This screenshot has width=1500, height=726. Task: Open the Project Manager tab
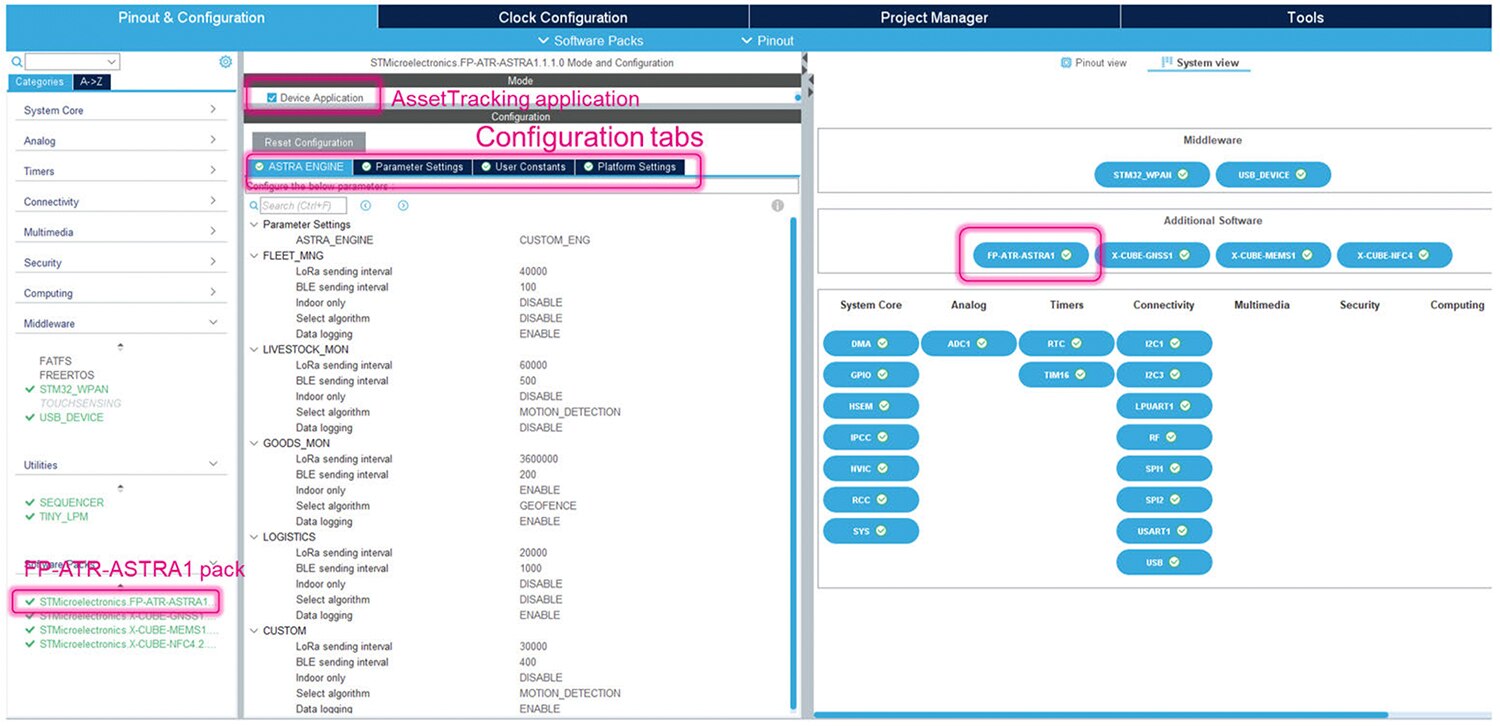(934, 17)
